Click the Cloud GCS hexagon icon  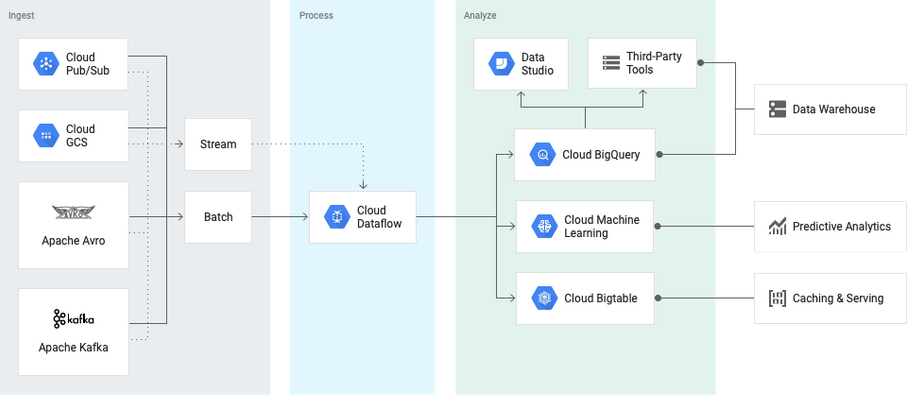click(x=46, y=136)
